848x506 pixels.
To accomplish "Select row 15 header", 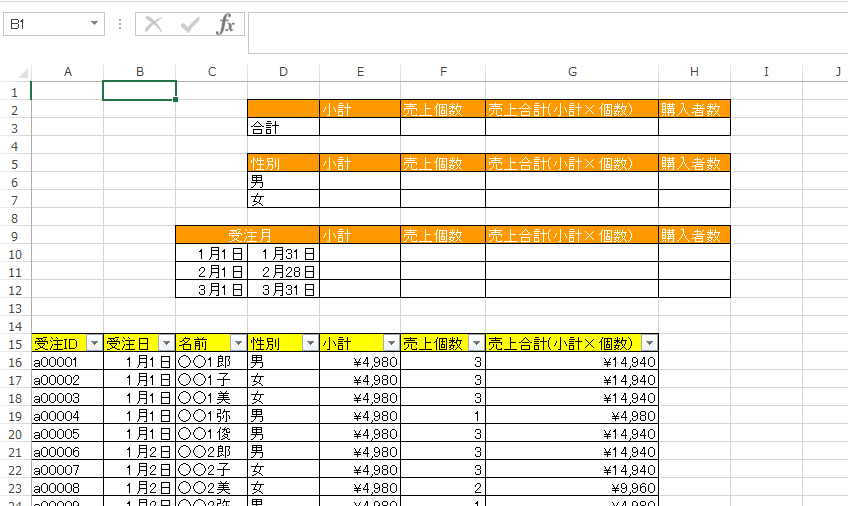I will [x=15, y=343].
